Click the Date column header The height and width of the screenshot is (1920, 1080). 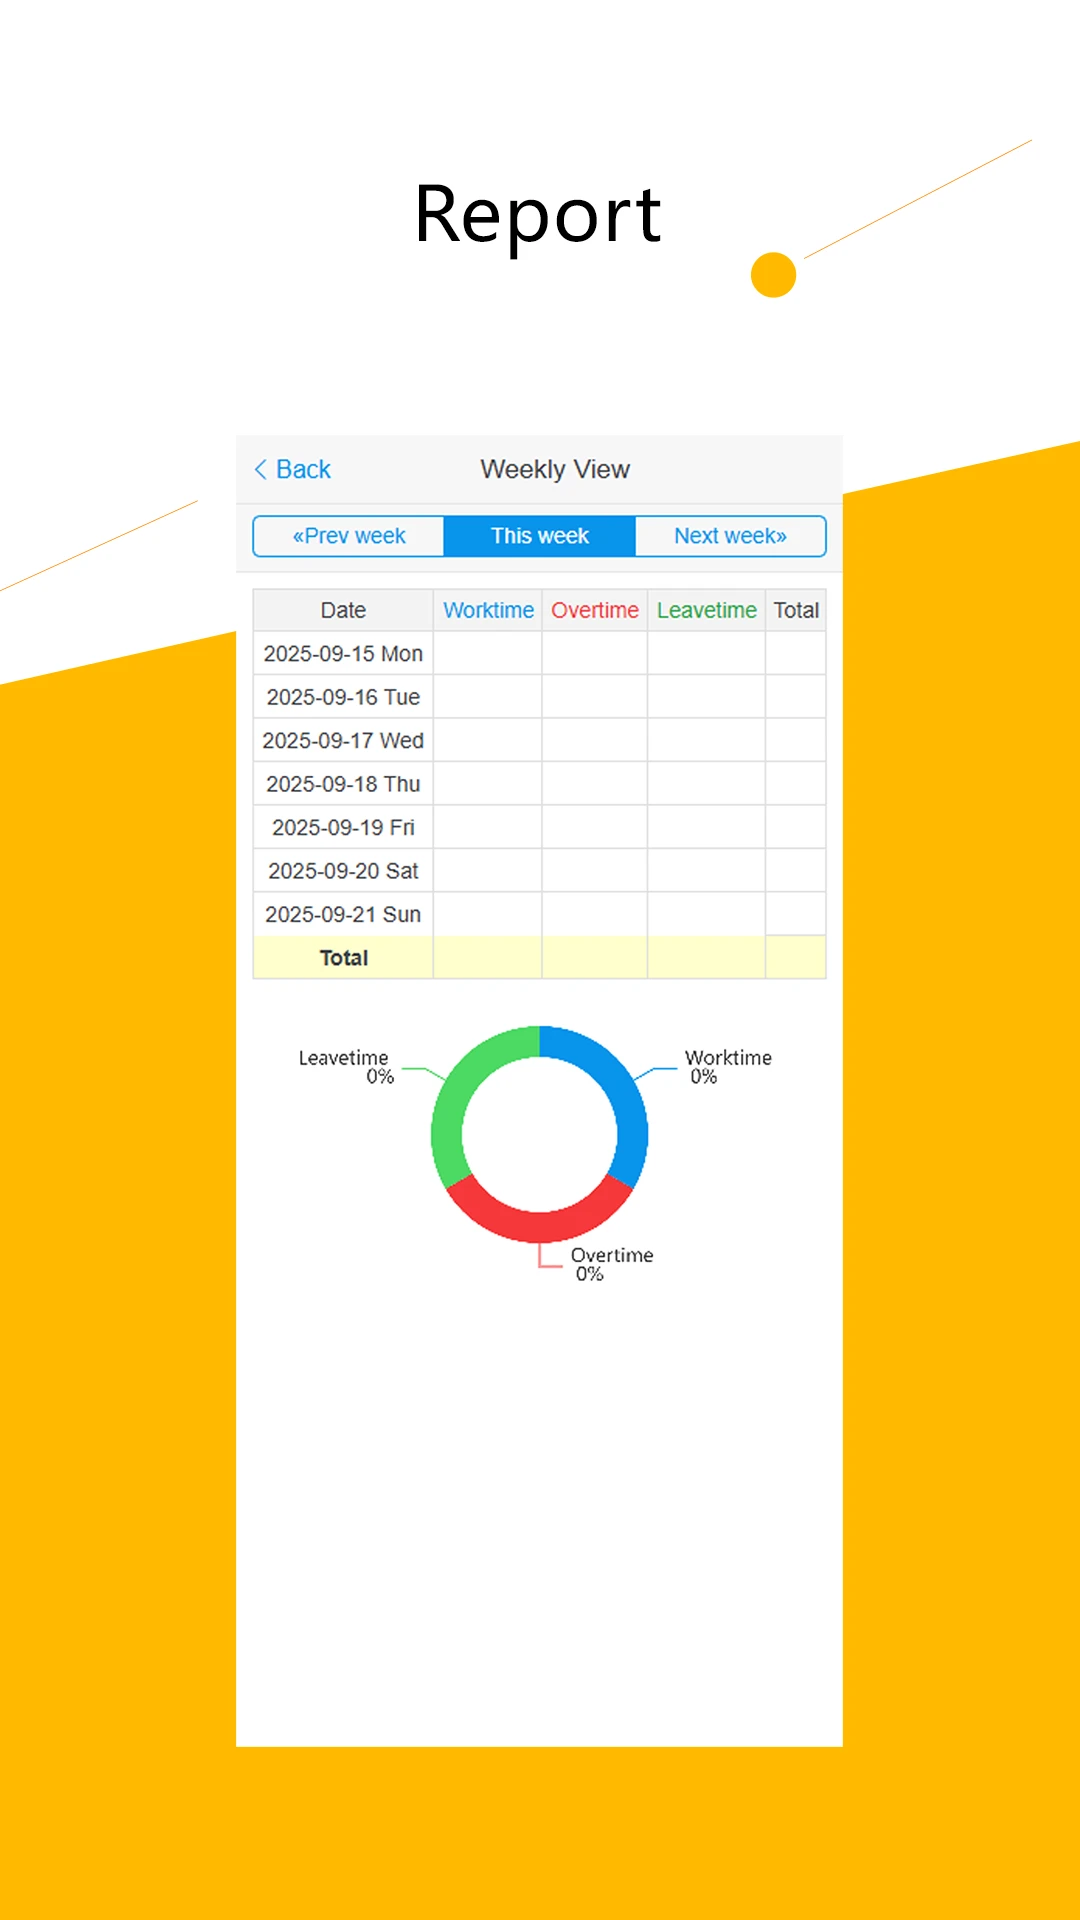coord(343,610)
